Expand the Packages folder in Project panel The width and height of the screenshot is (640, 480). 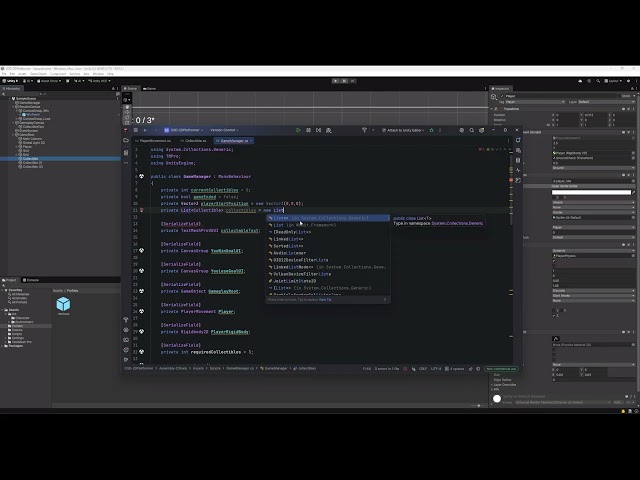3,346
